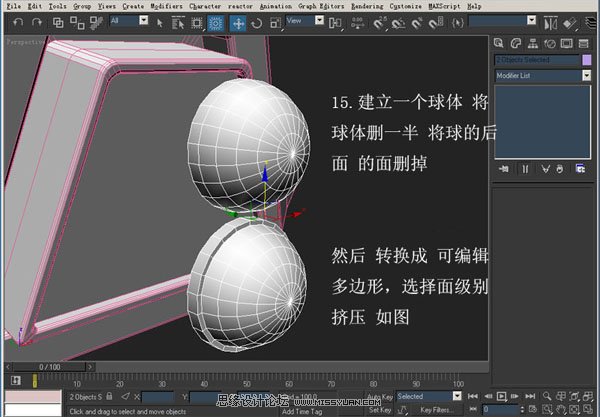600x417 pixels.
Task: Expand the named selection sets dropdown
Action: pos(532,20)
